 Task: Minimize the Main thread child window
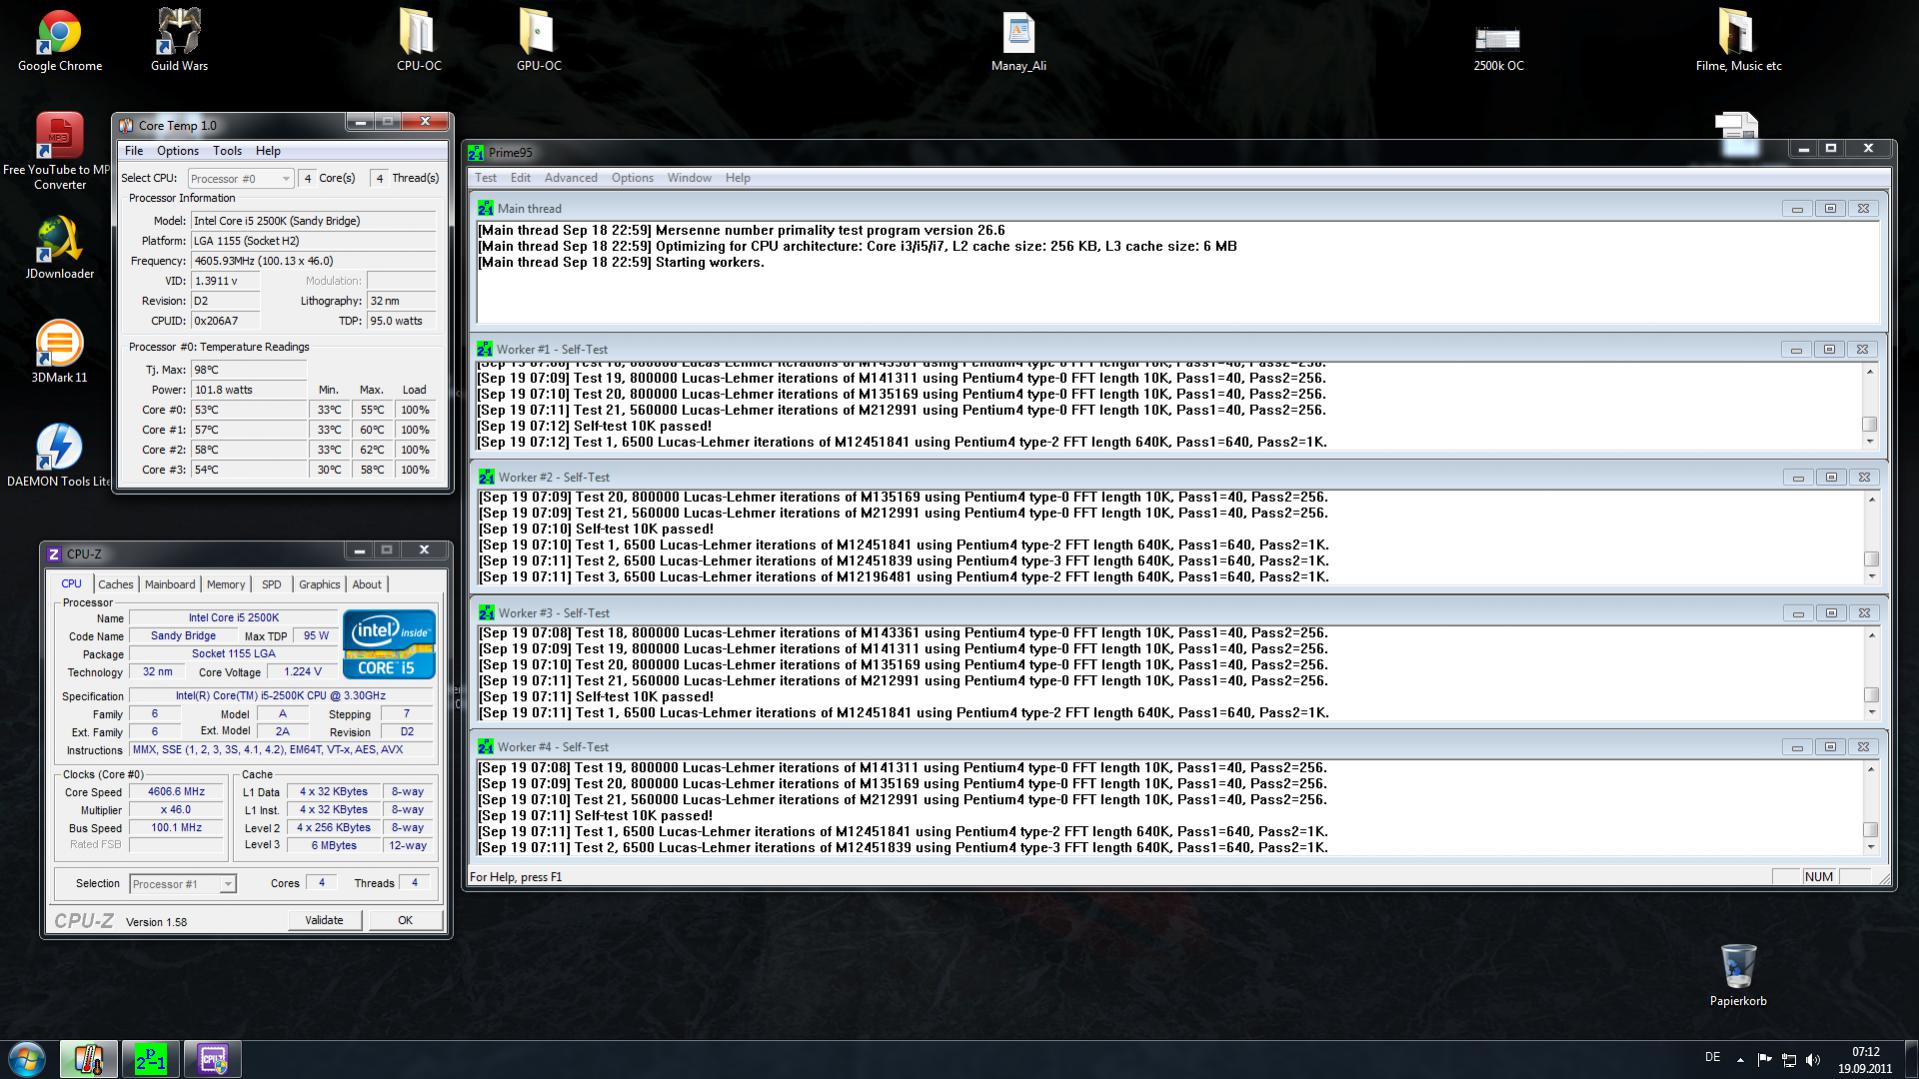pyautogui.click(x=1797, y=209)
